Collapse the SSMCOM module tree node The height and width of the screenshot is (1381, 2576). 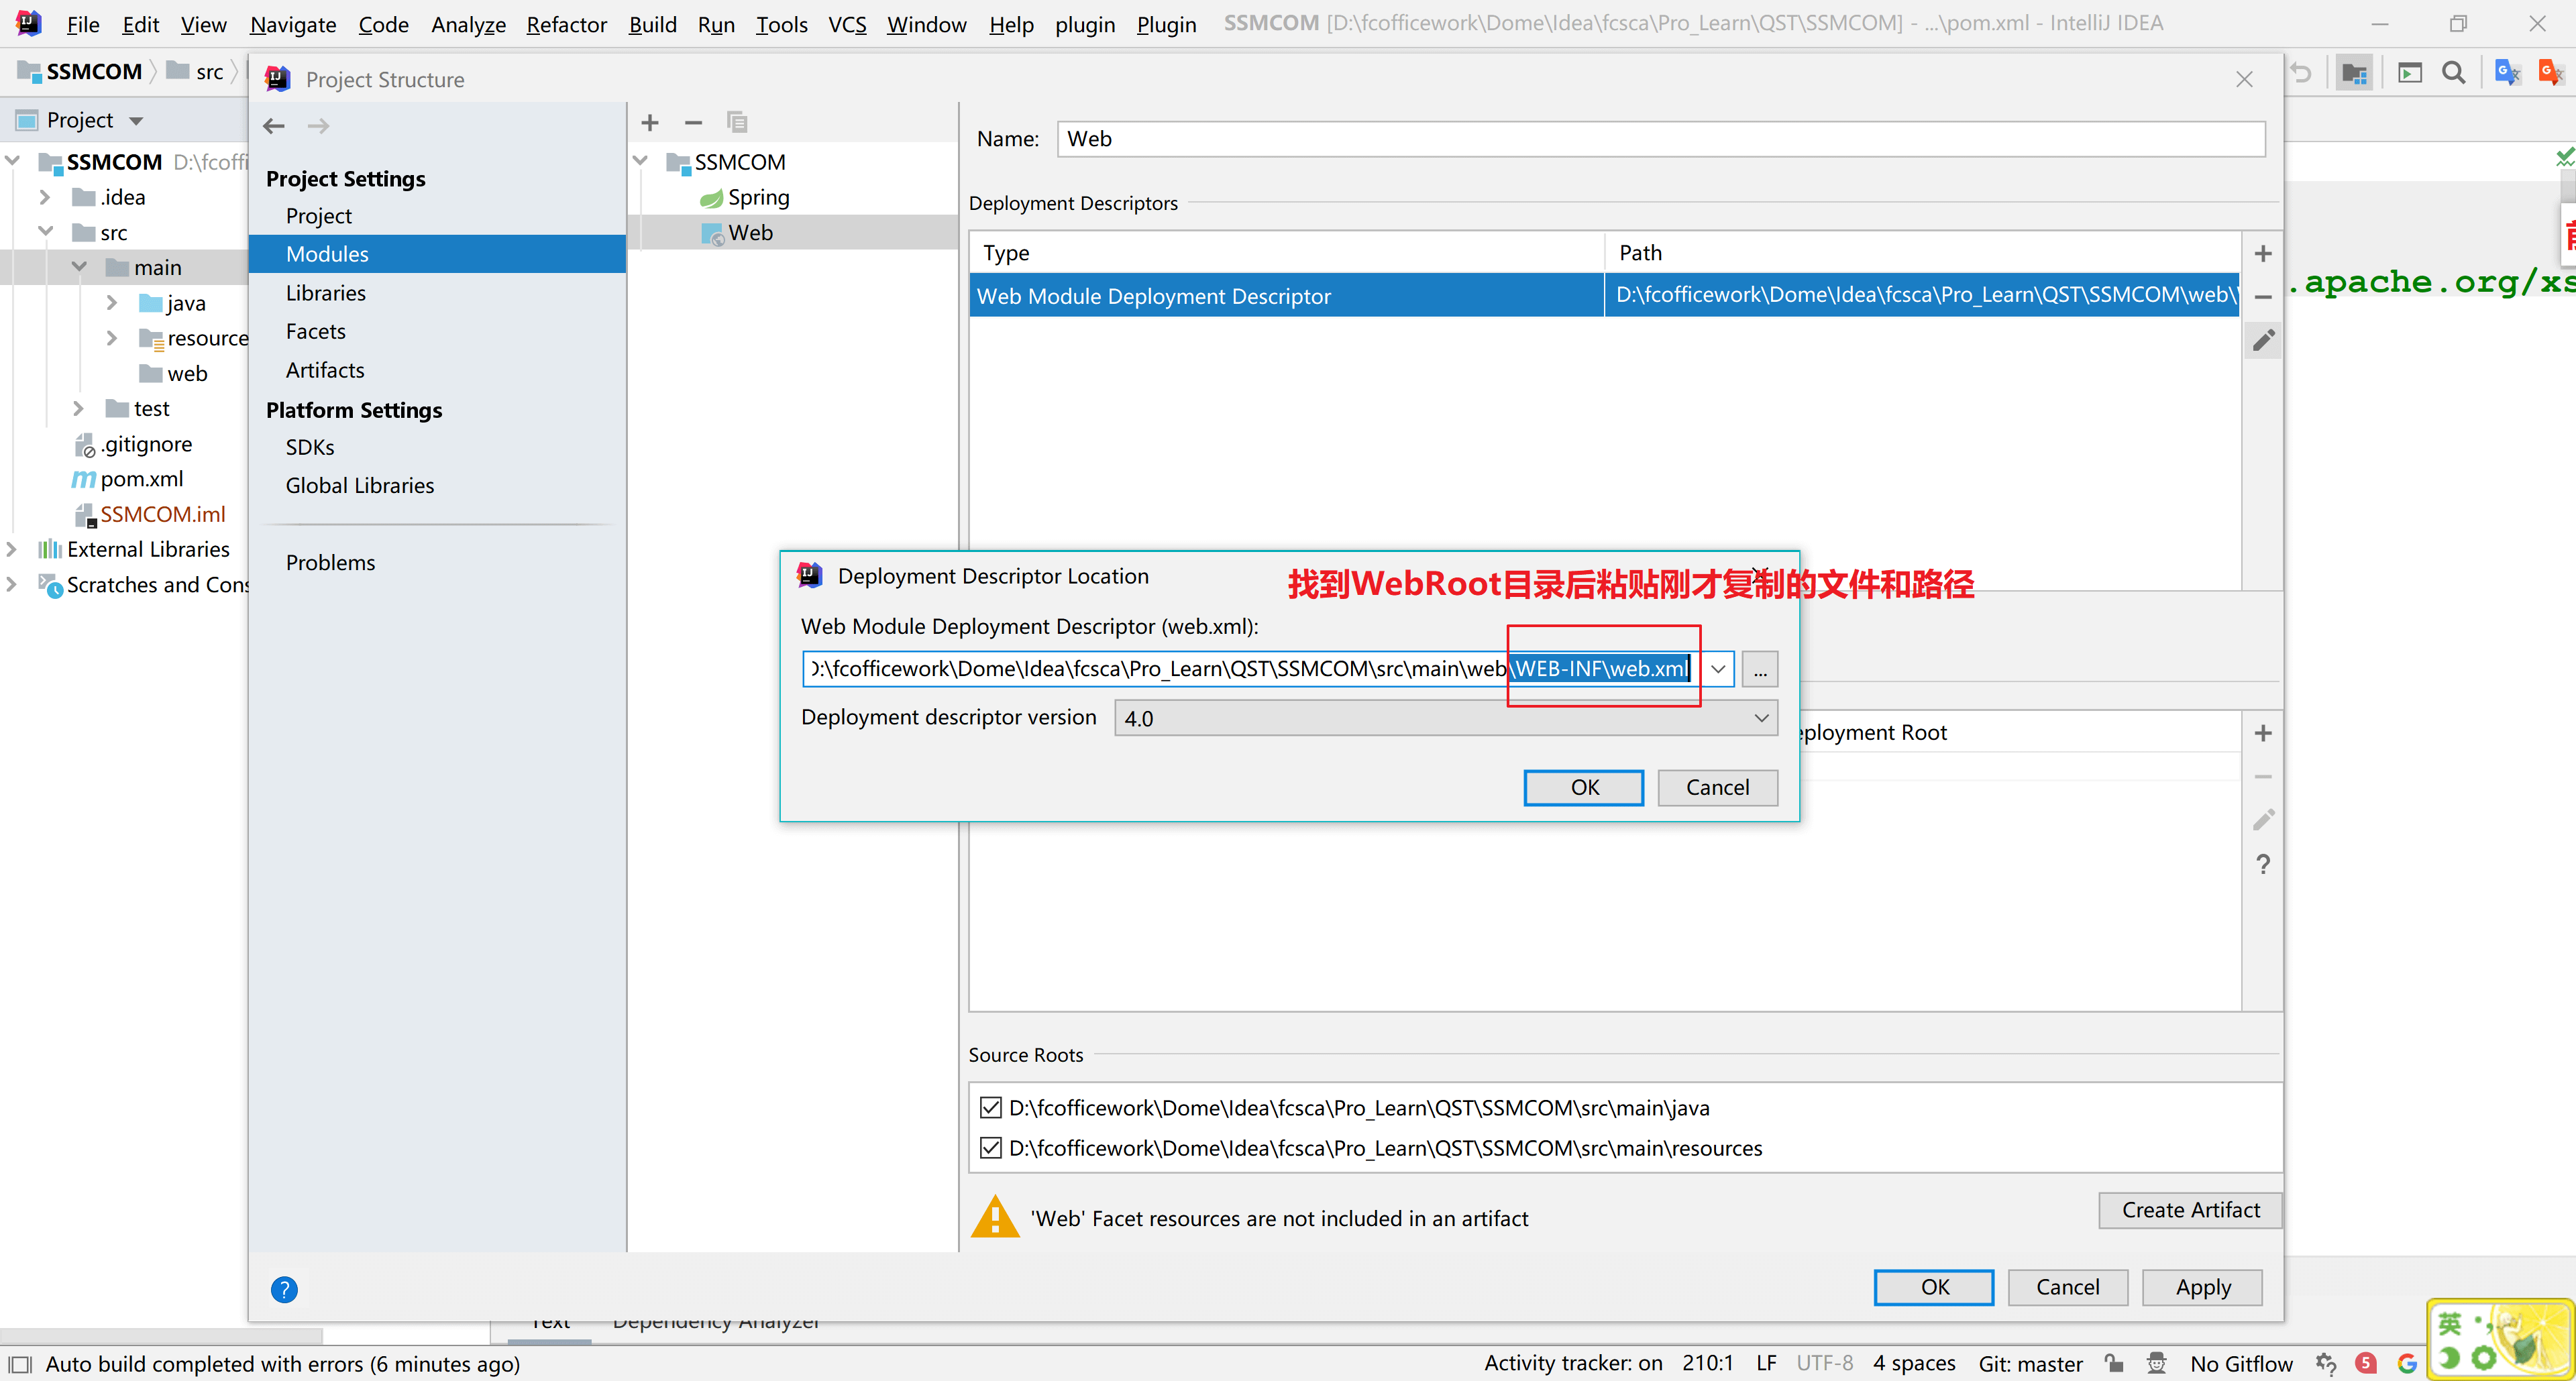(x=641, y=161)
